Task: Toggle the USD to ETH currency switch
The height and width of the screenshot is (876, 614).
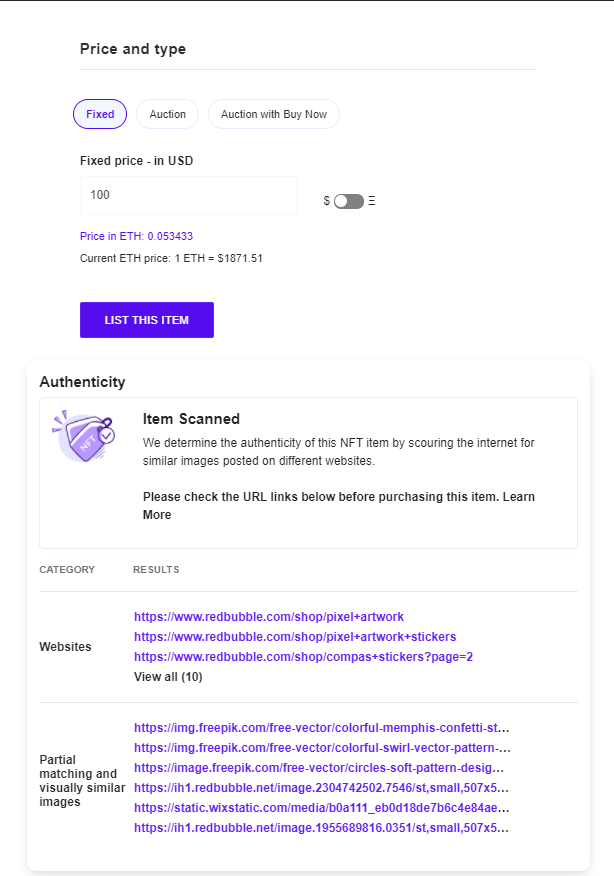Action: click(349, 201)
